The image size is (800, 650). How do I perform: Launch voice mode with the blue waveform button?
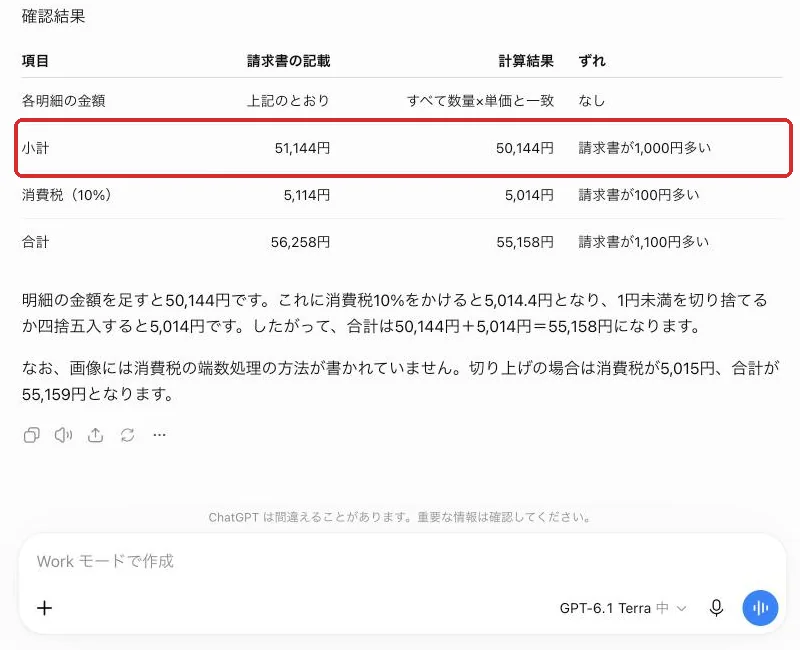(760, 608)
